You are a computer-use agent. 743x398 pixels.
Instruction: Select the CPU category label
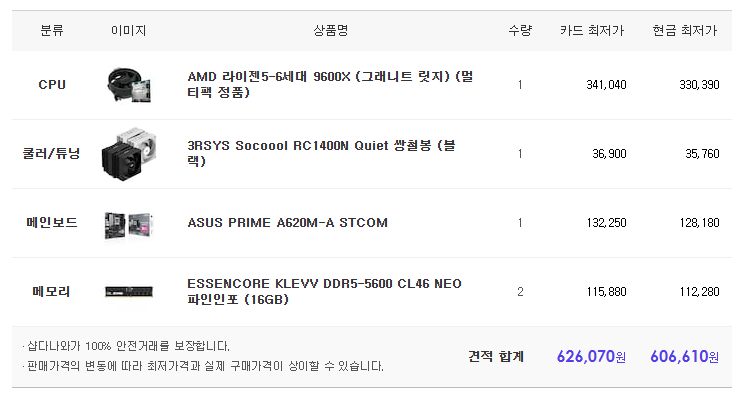(x=52, y=85)
